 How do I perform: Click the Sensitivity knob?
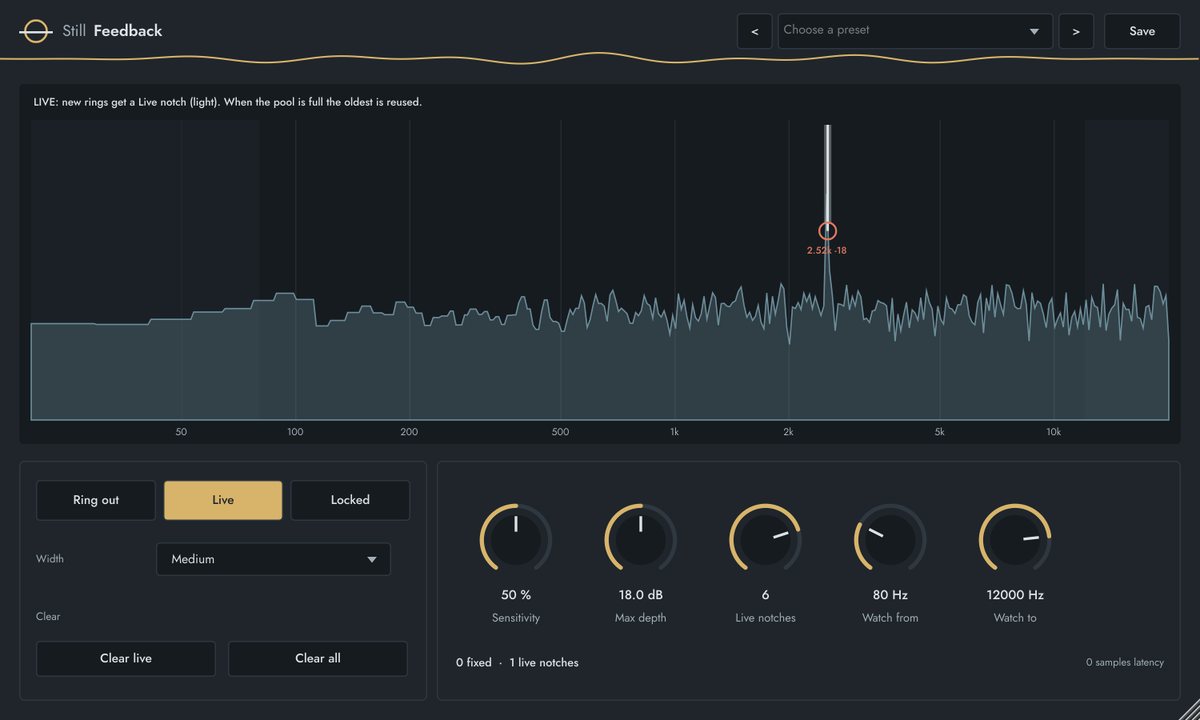pyautogui.click(x=516, y=539)
